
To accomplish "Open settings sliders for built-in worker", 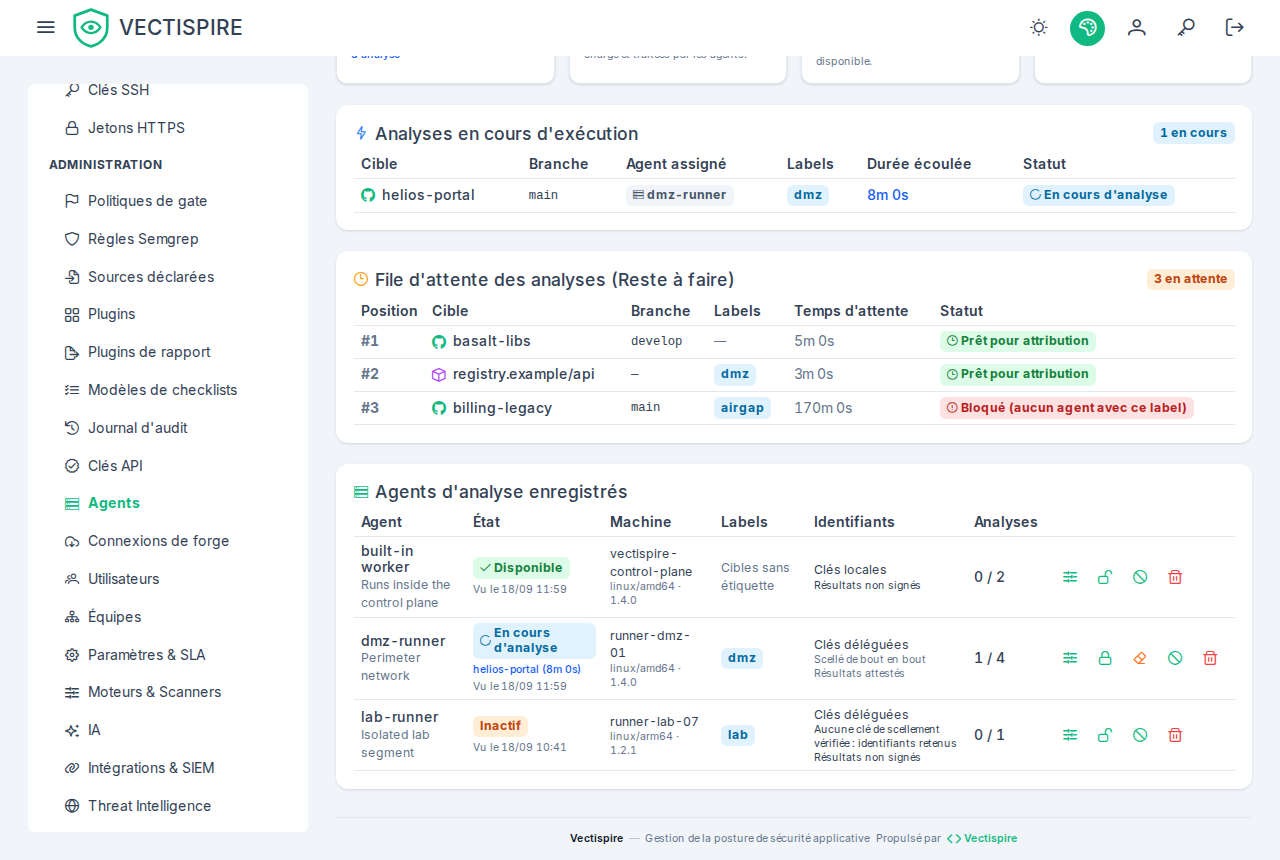I will (1070, 577).
